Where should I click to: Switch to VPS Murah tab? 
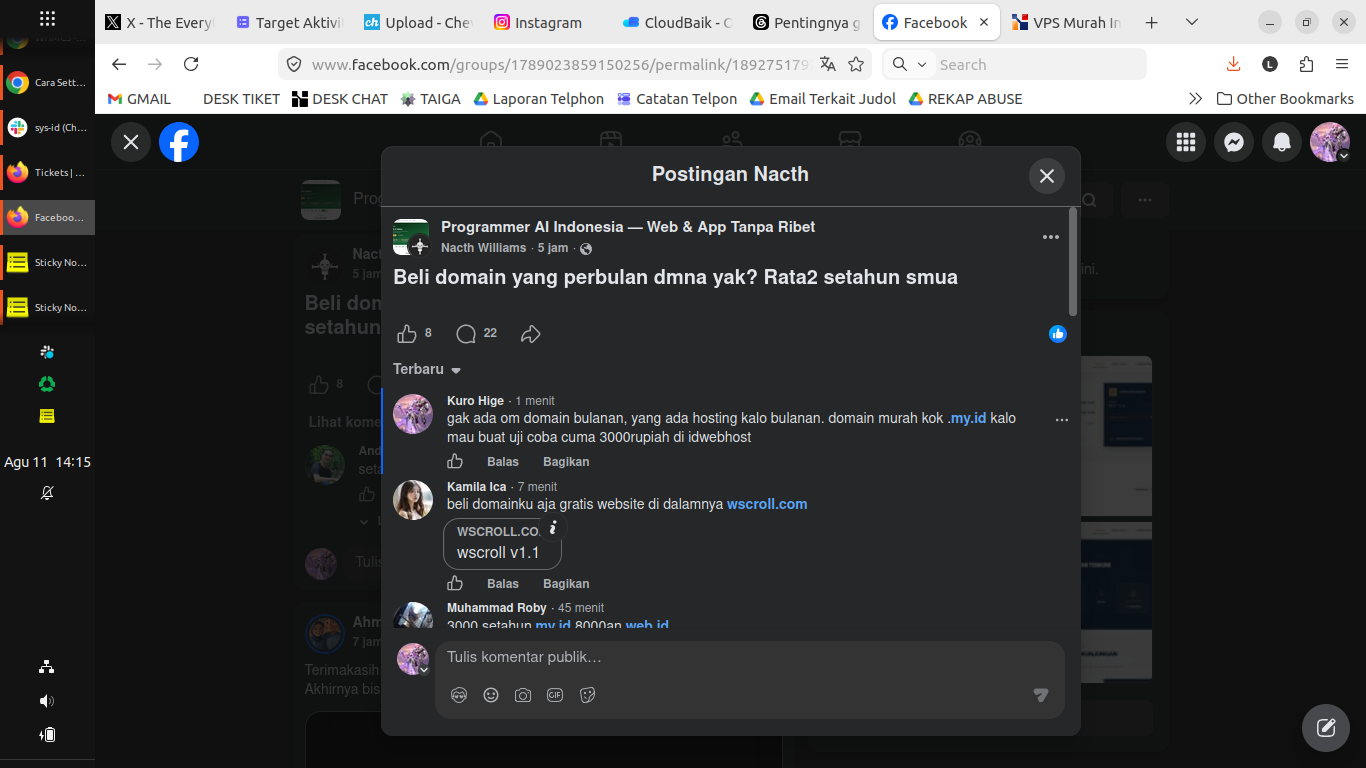[x=1066, y=22]
